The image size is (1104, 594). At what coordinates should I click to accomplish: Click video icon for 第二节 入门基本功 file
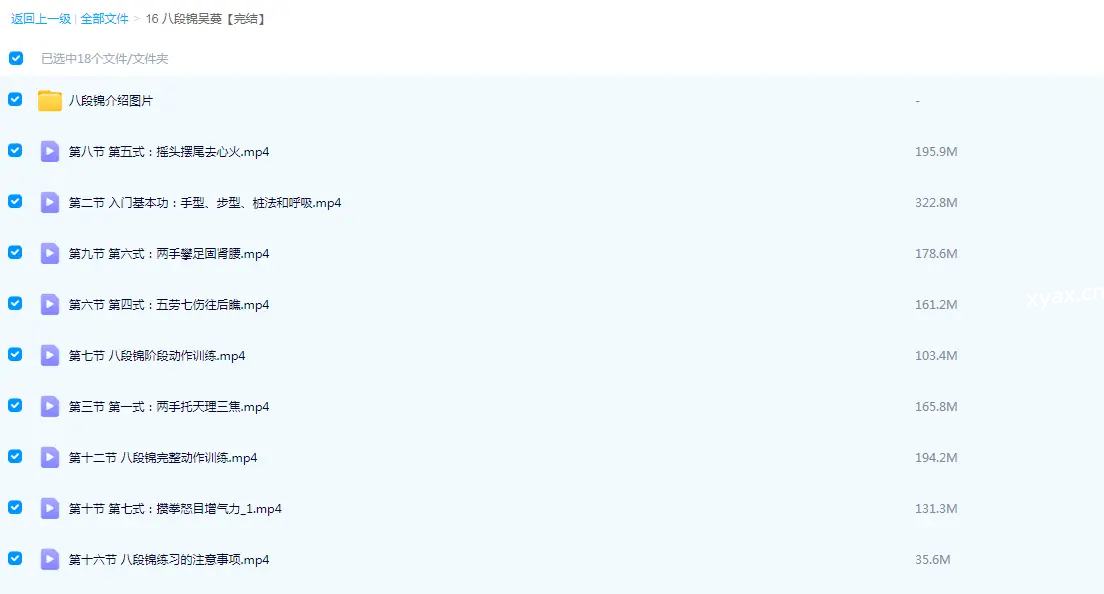pos(50,202)
